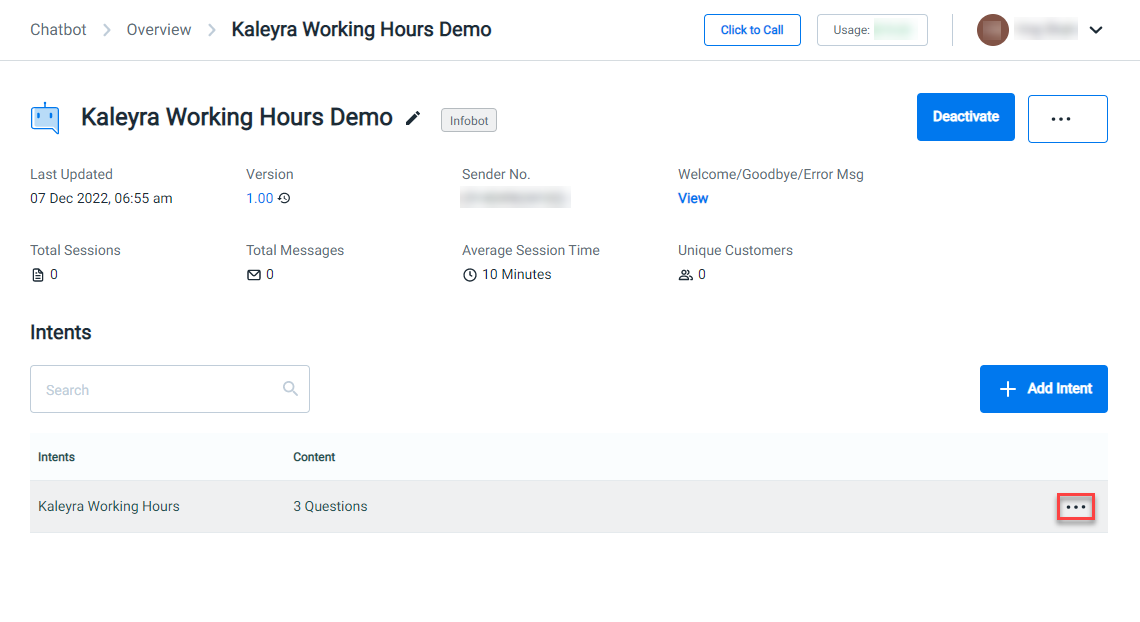Click the first breadcrumb chevron after Chatbot
This screenshot has width=1140, height=622.
(107, 30)
